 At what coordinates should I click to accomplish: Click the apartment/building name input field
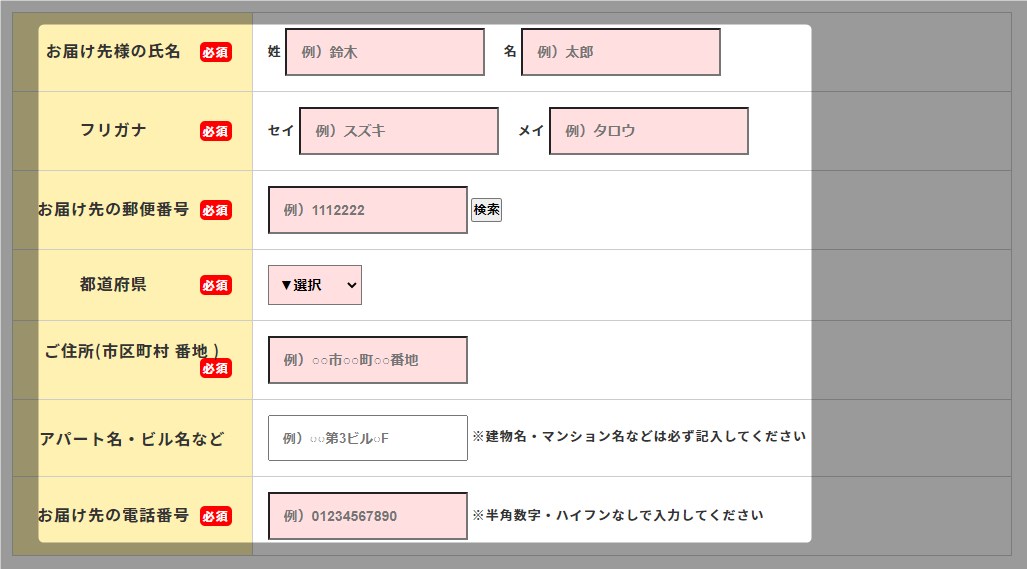tap(367, 438)
